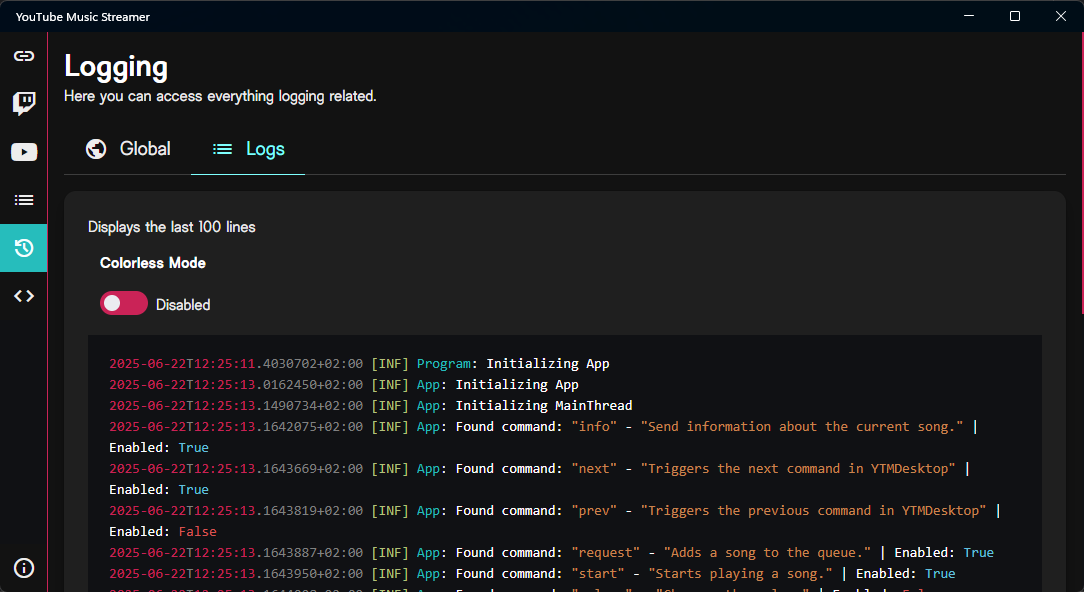Click log entry for "info" command
This screenshot has width=1084, height=592.
(543, 437)
